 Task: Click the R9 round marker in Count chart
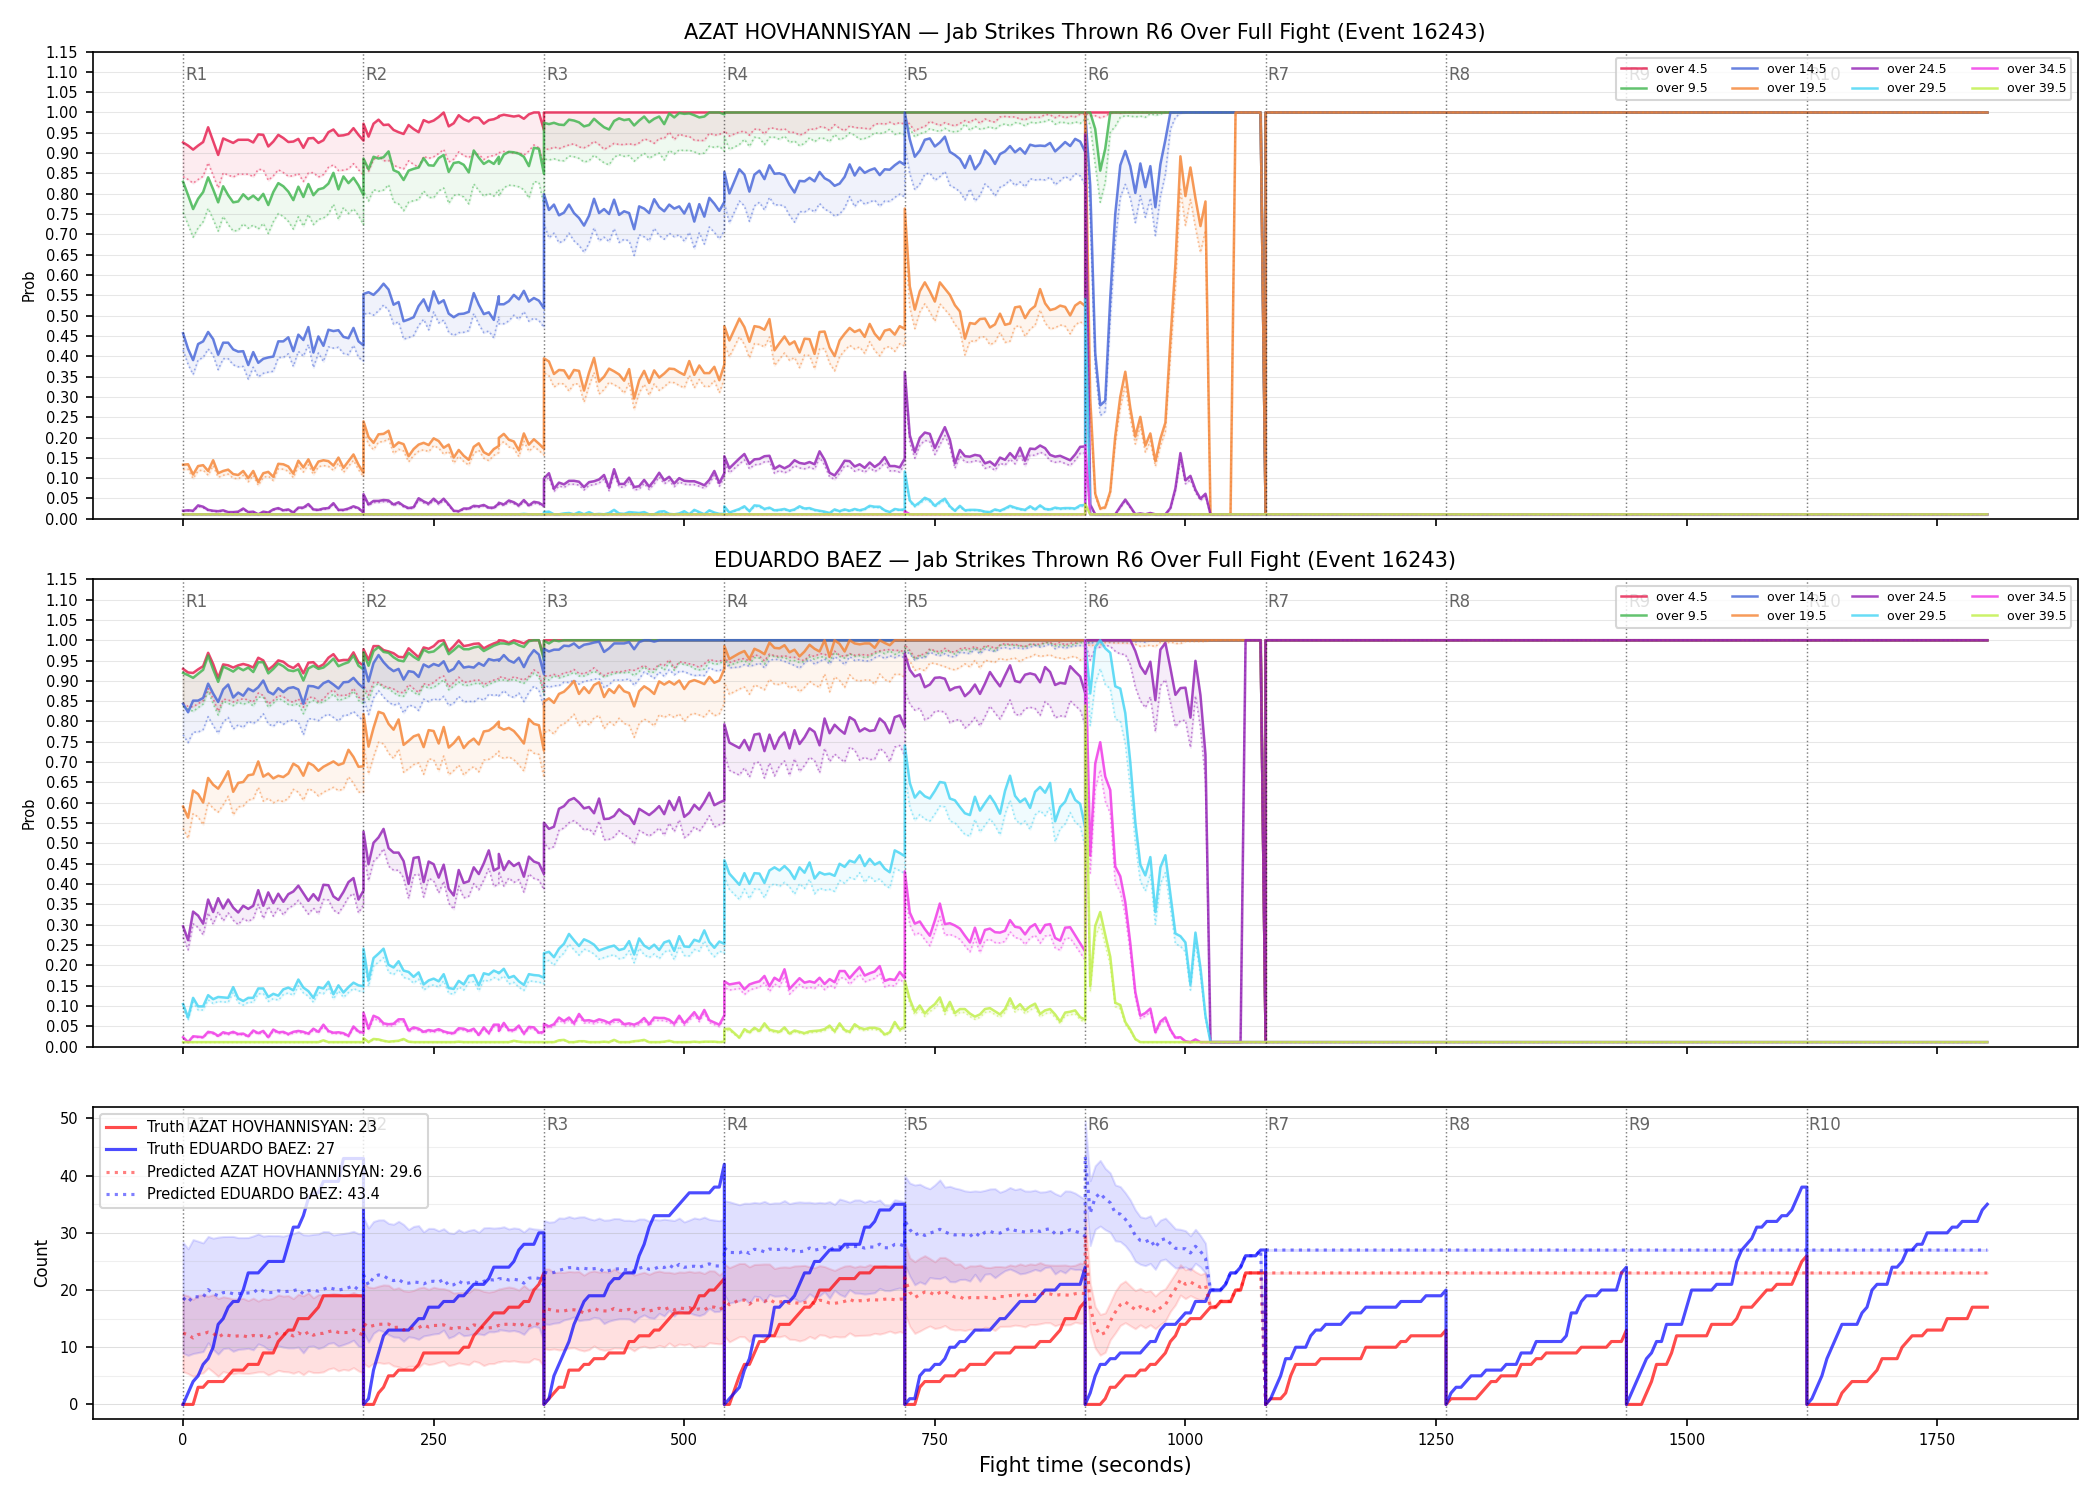[x=1639, y=1124]
